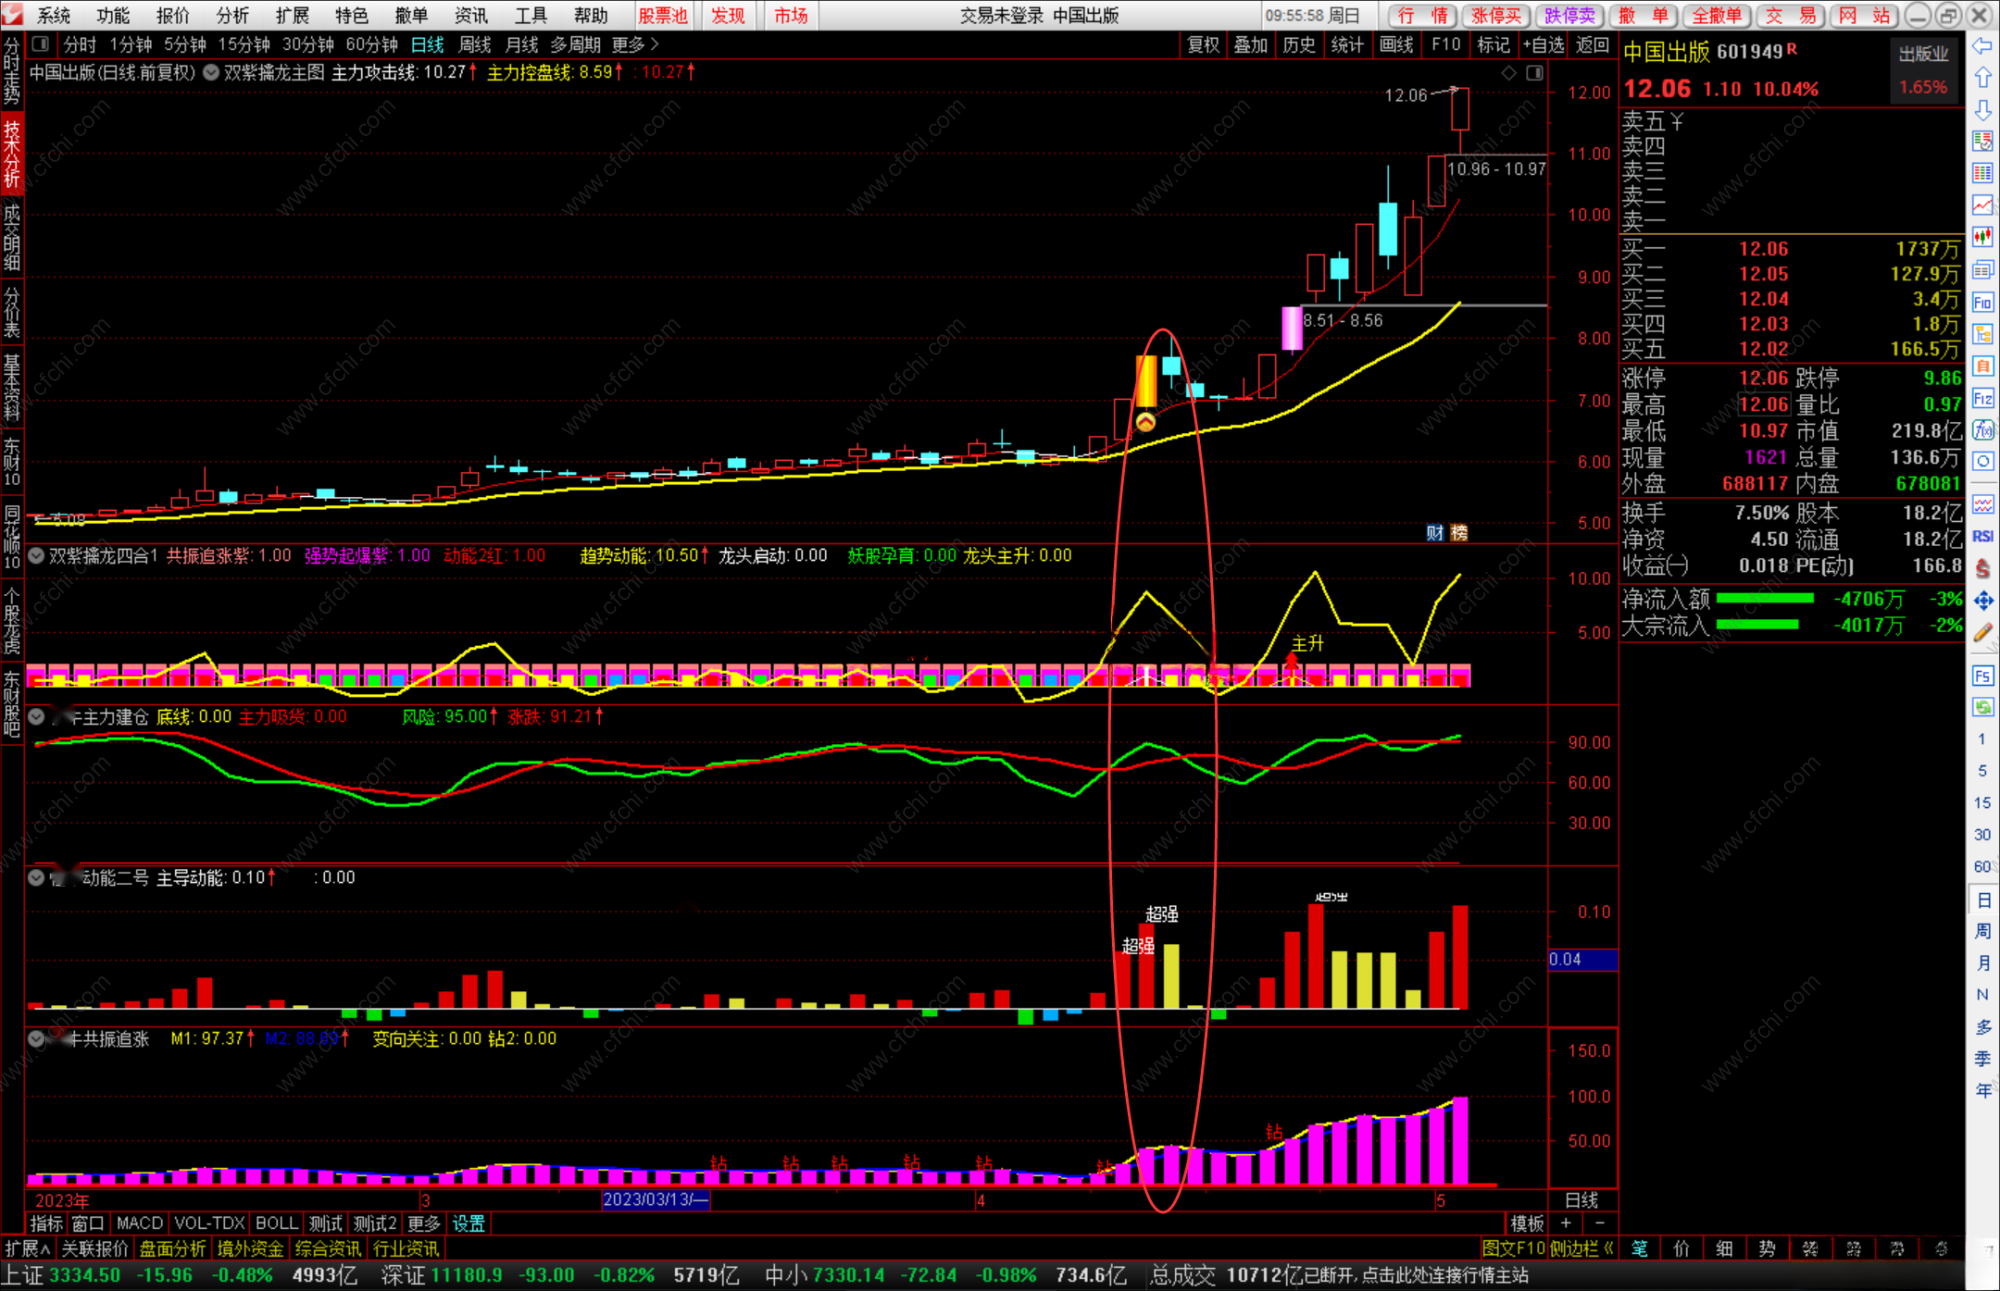Image resolution: width=2000 pixels, height=1291 pixels.
Task: Collapse the 侧边栏 sidebar toggle
Action: click(x=1581, y=1248)
